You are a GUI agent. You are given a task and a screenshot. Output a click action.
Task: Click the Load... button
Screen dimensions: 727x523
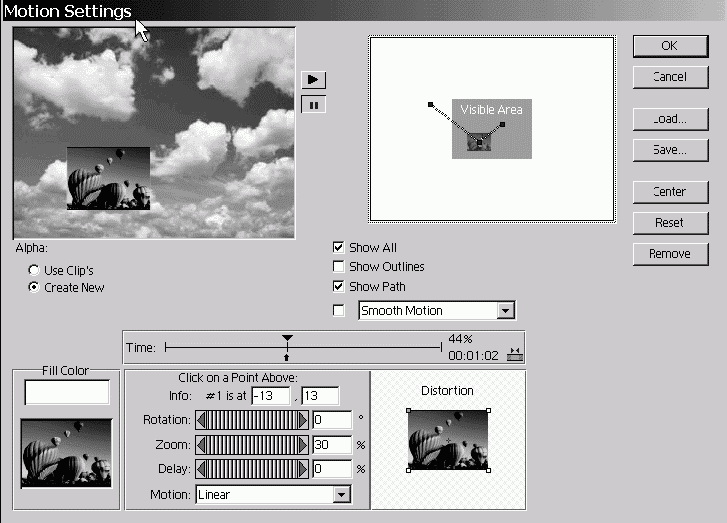669,119
